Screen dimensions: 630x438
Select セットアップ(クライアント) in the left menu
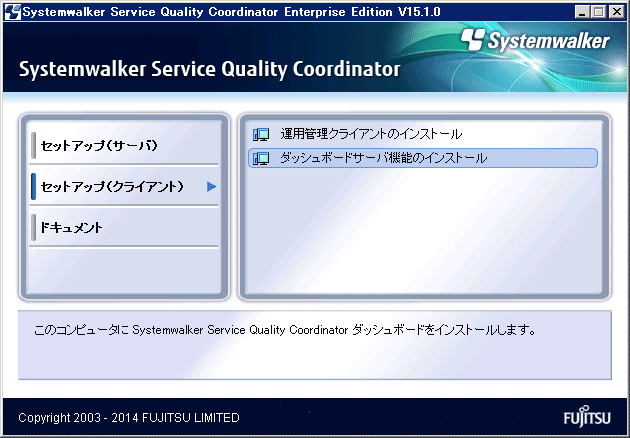[x=124, y=186]
